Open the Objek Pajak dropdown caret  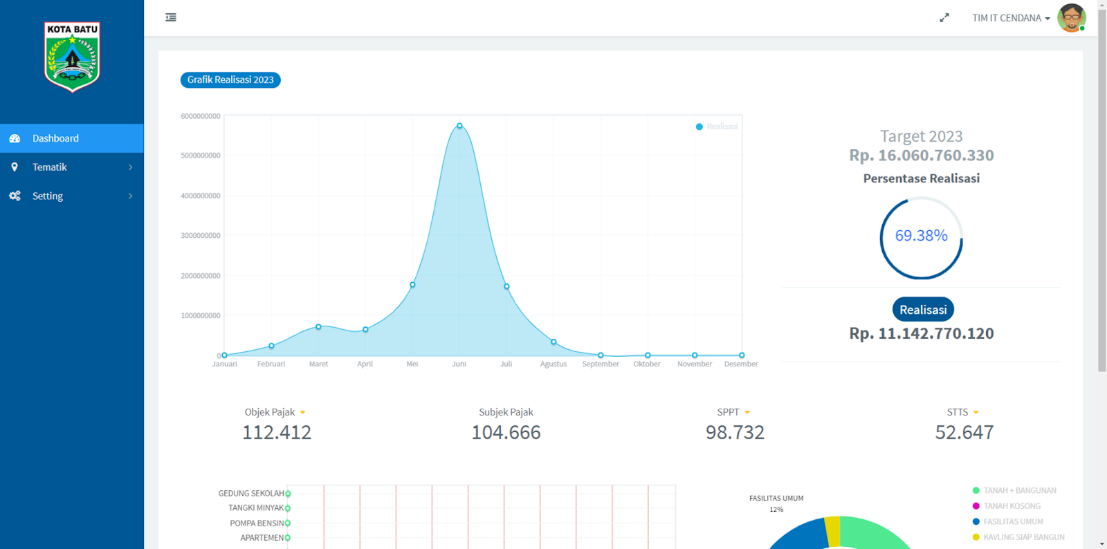302,412
